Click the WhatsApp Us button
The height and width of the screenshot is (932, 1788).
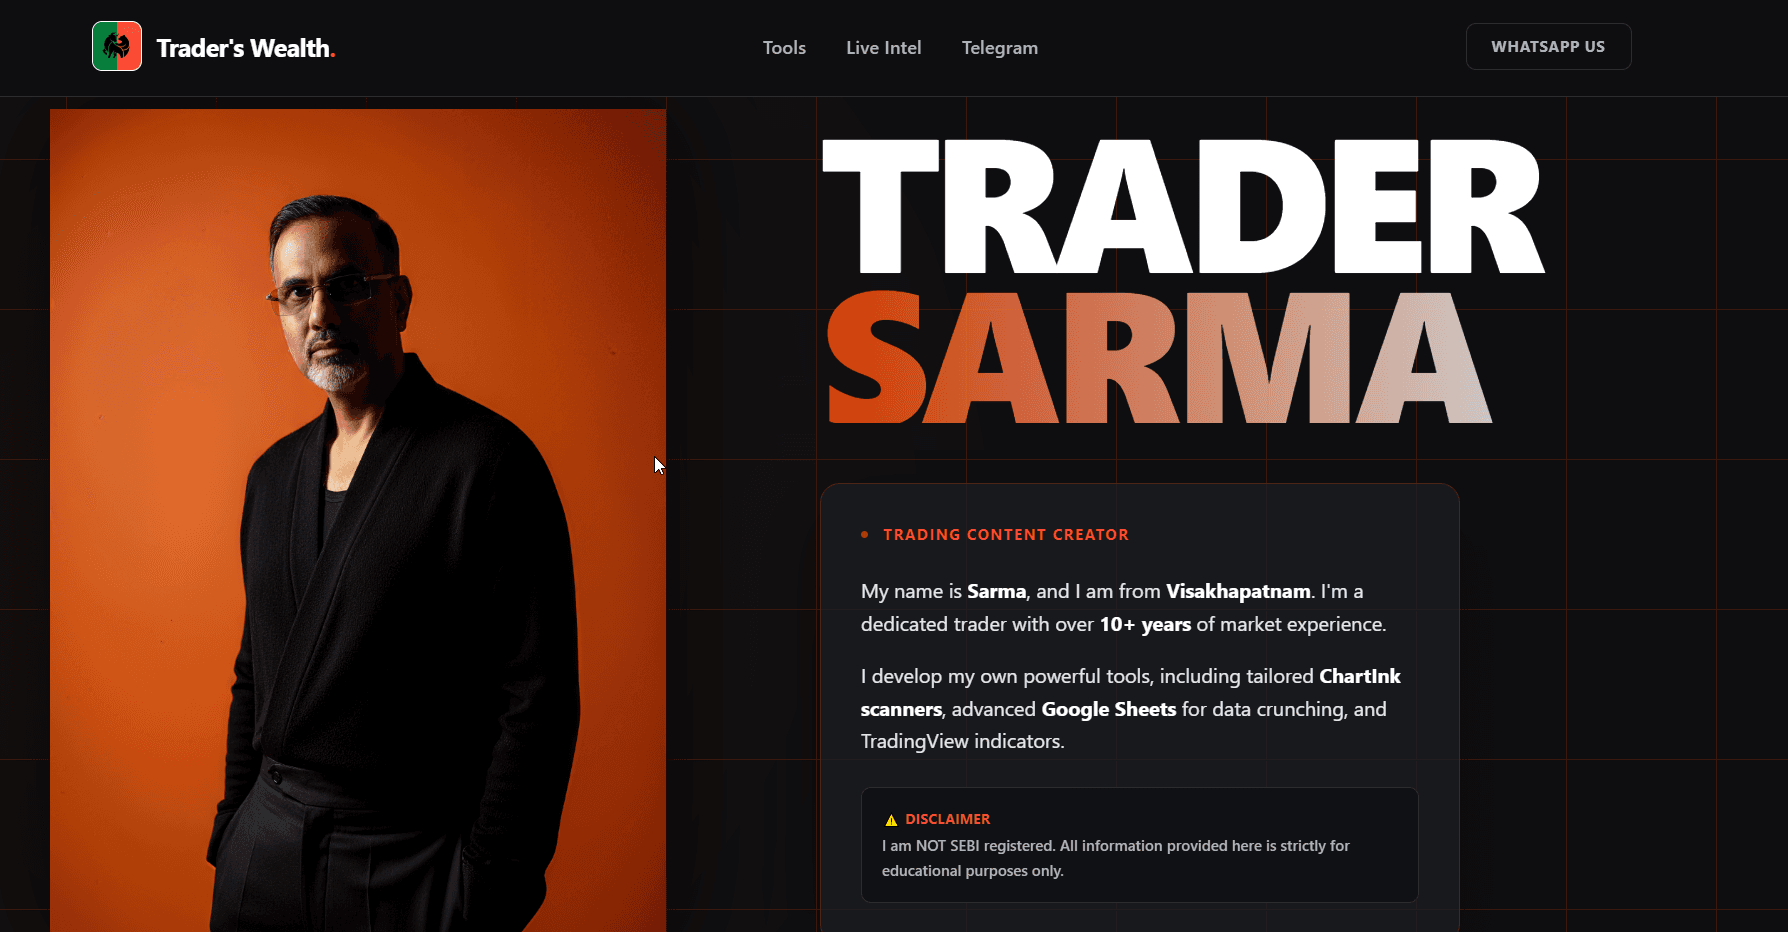pyautogui.click(x=1548, y=47)
